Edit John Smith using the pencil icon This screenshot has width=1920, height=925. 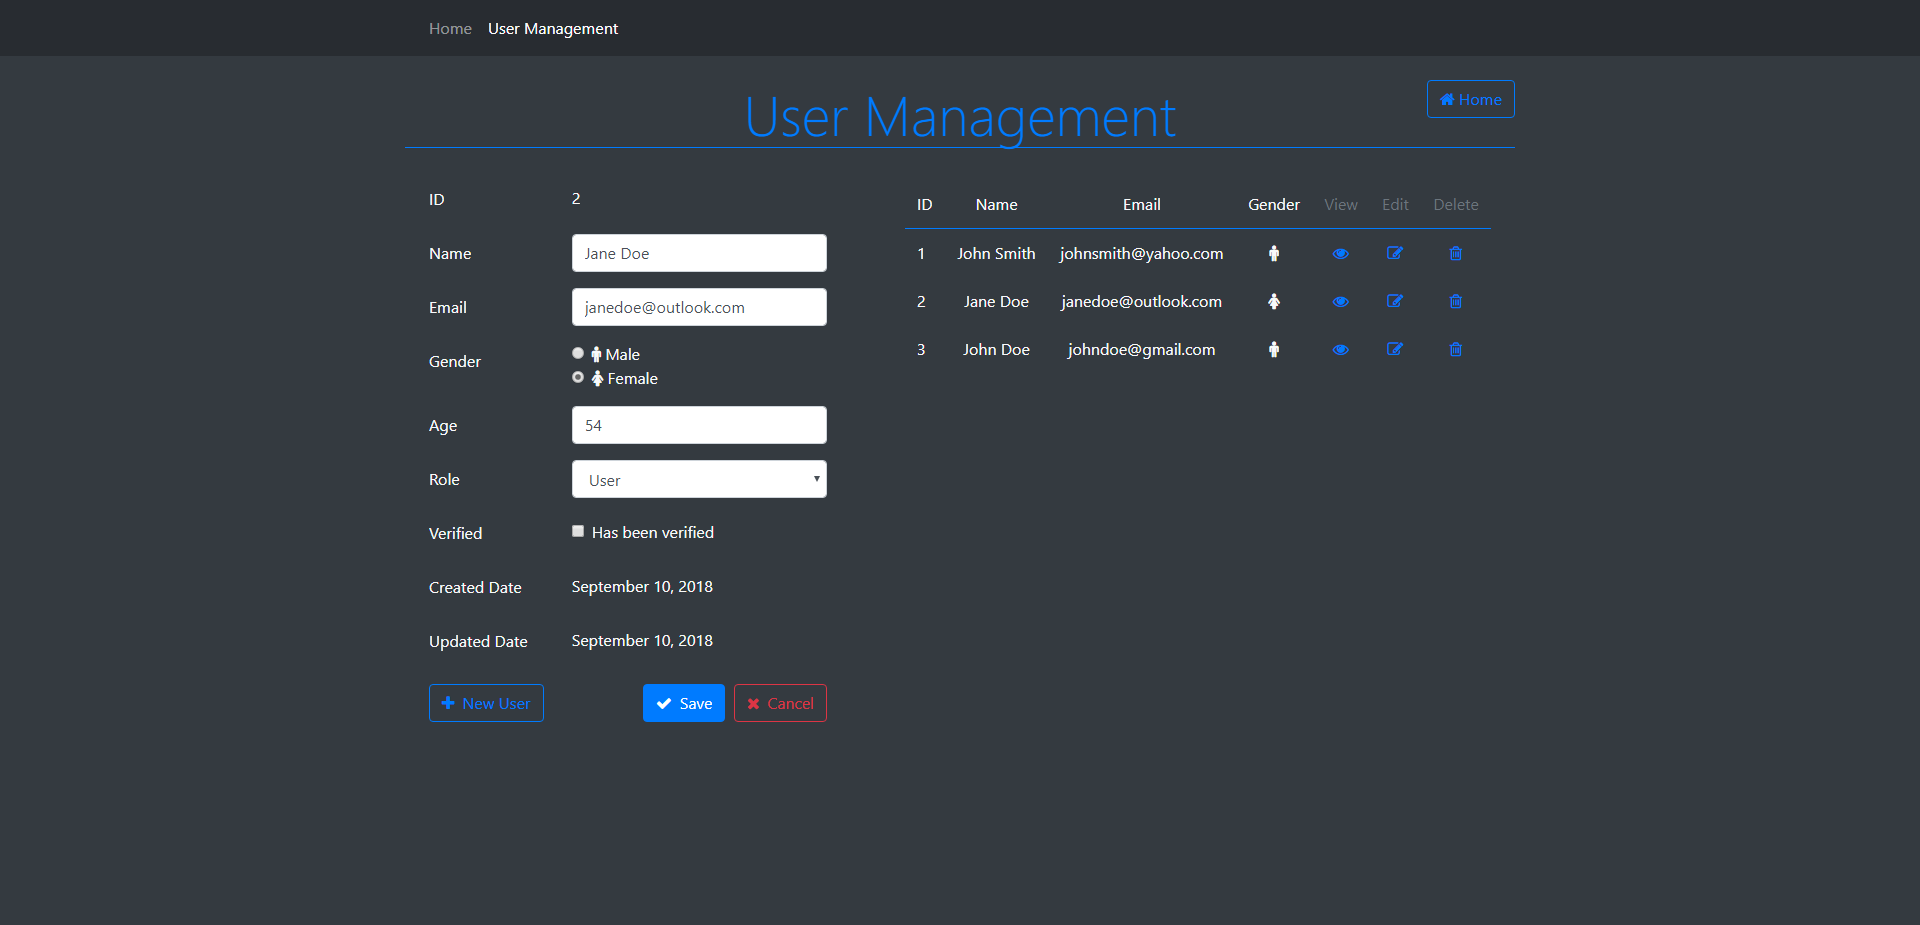click(x=1394, y=254)
